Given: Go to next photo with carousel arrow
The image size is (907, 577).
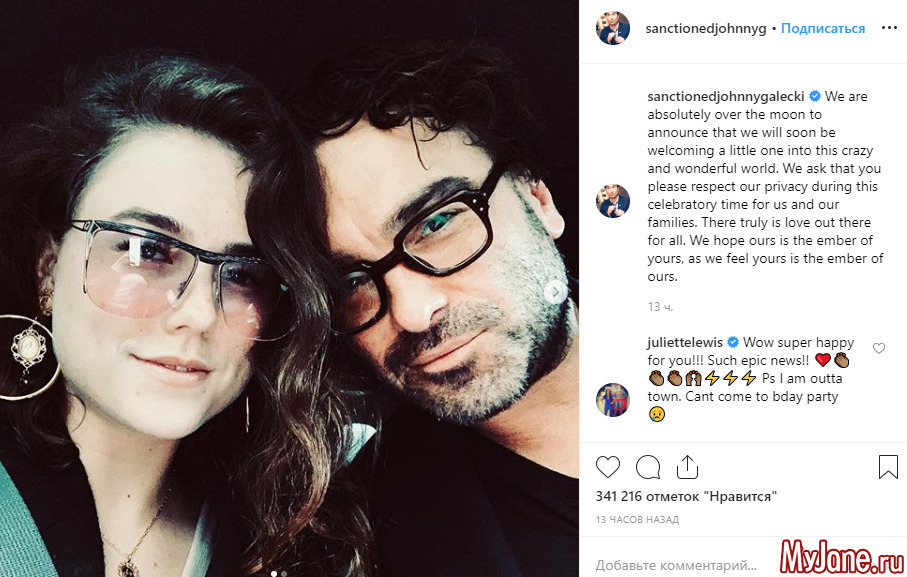Looking at the screenshot, I should [556, 291].
